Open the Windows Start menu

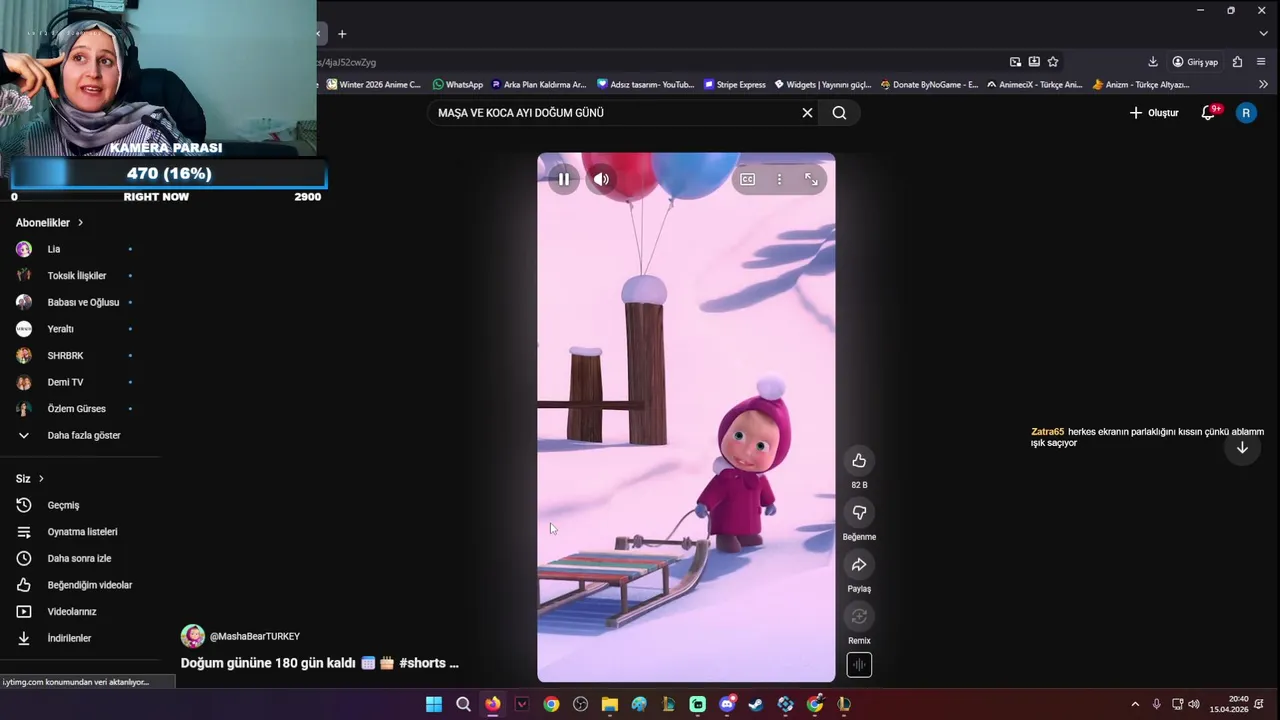[434, 704]
